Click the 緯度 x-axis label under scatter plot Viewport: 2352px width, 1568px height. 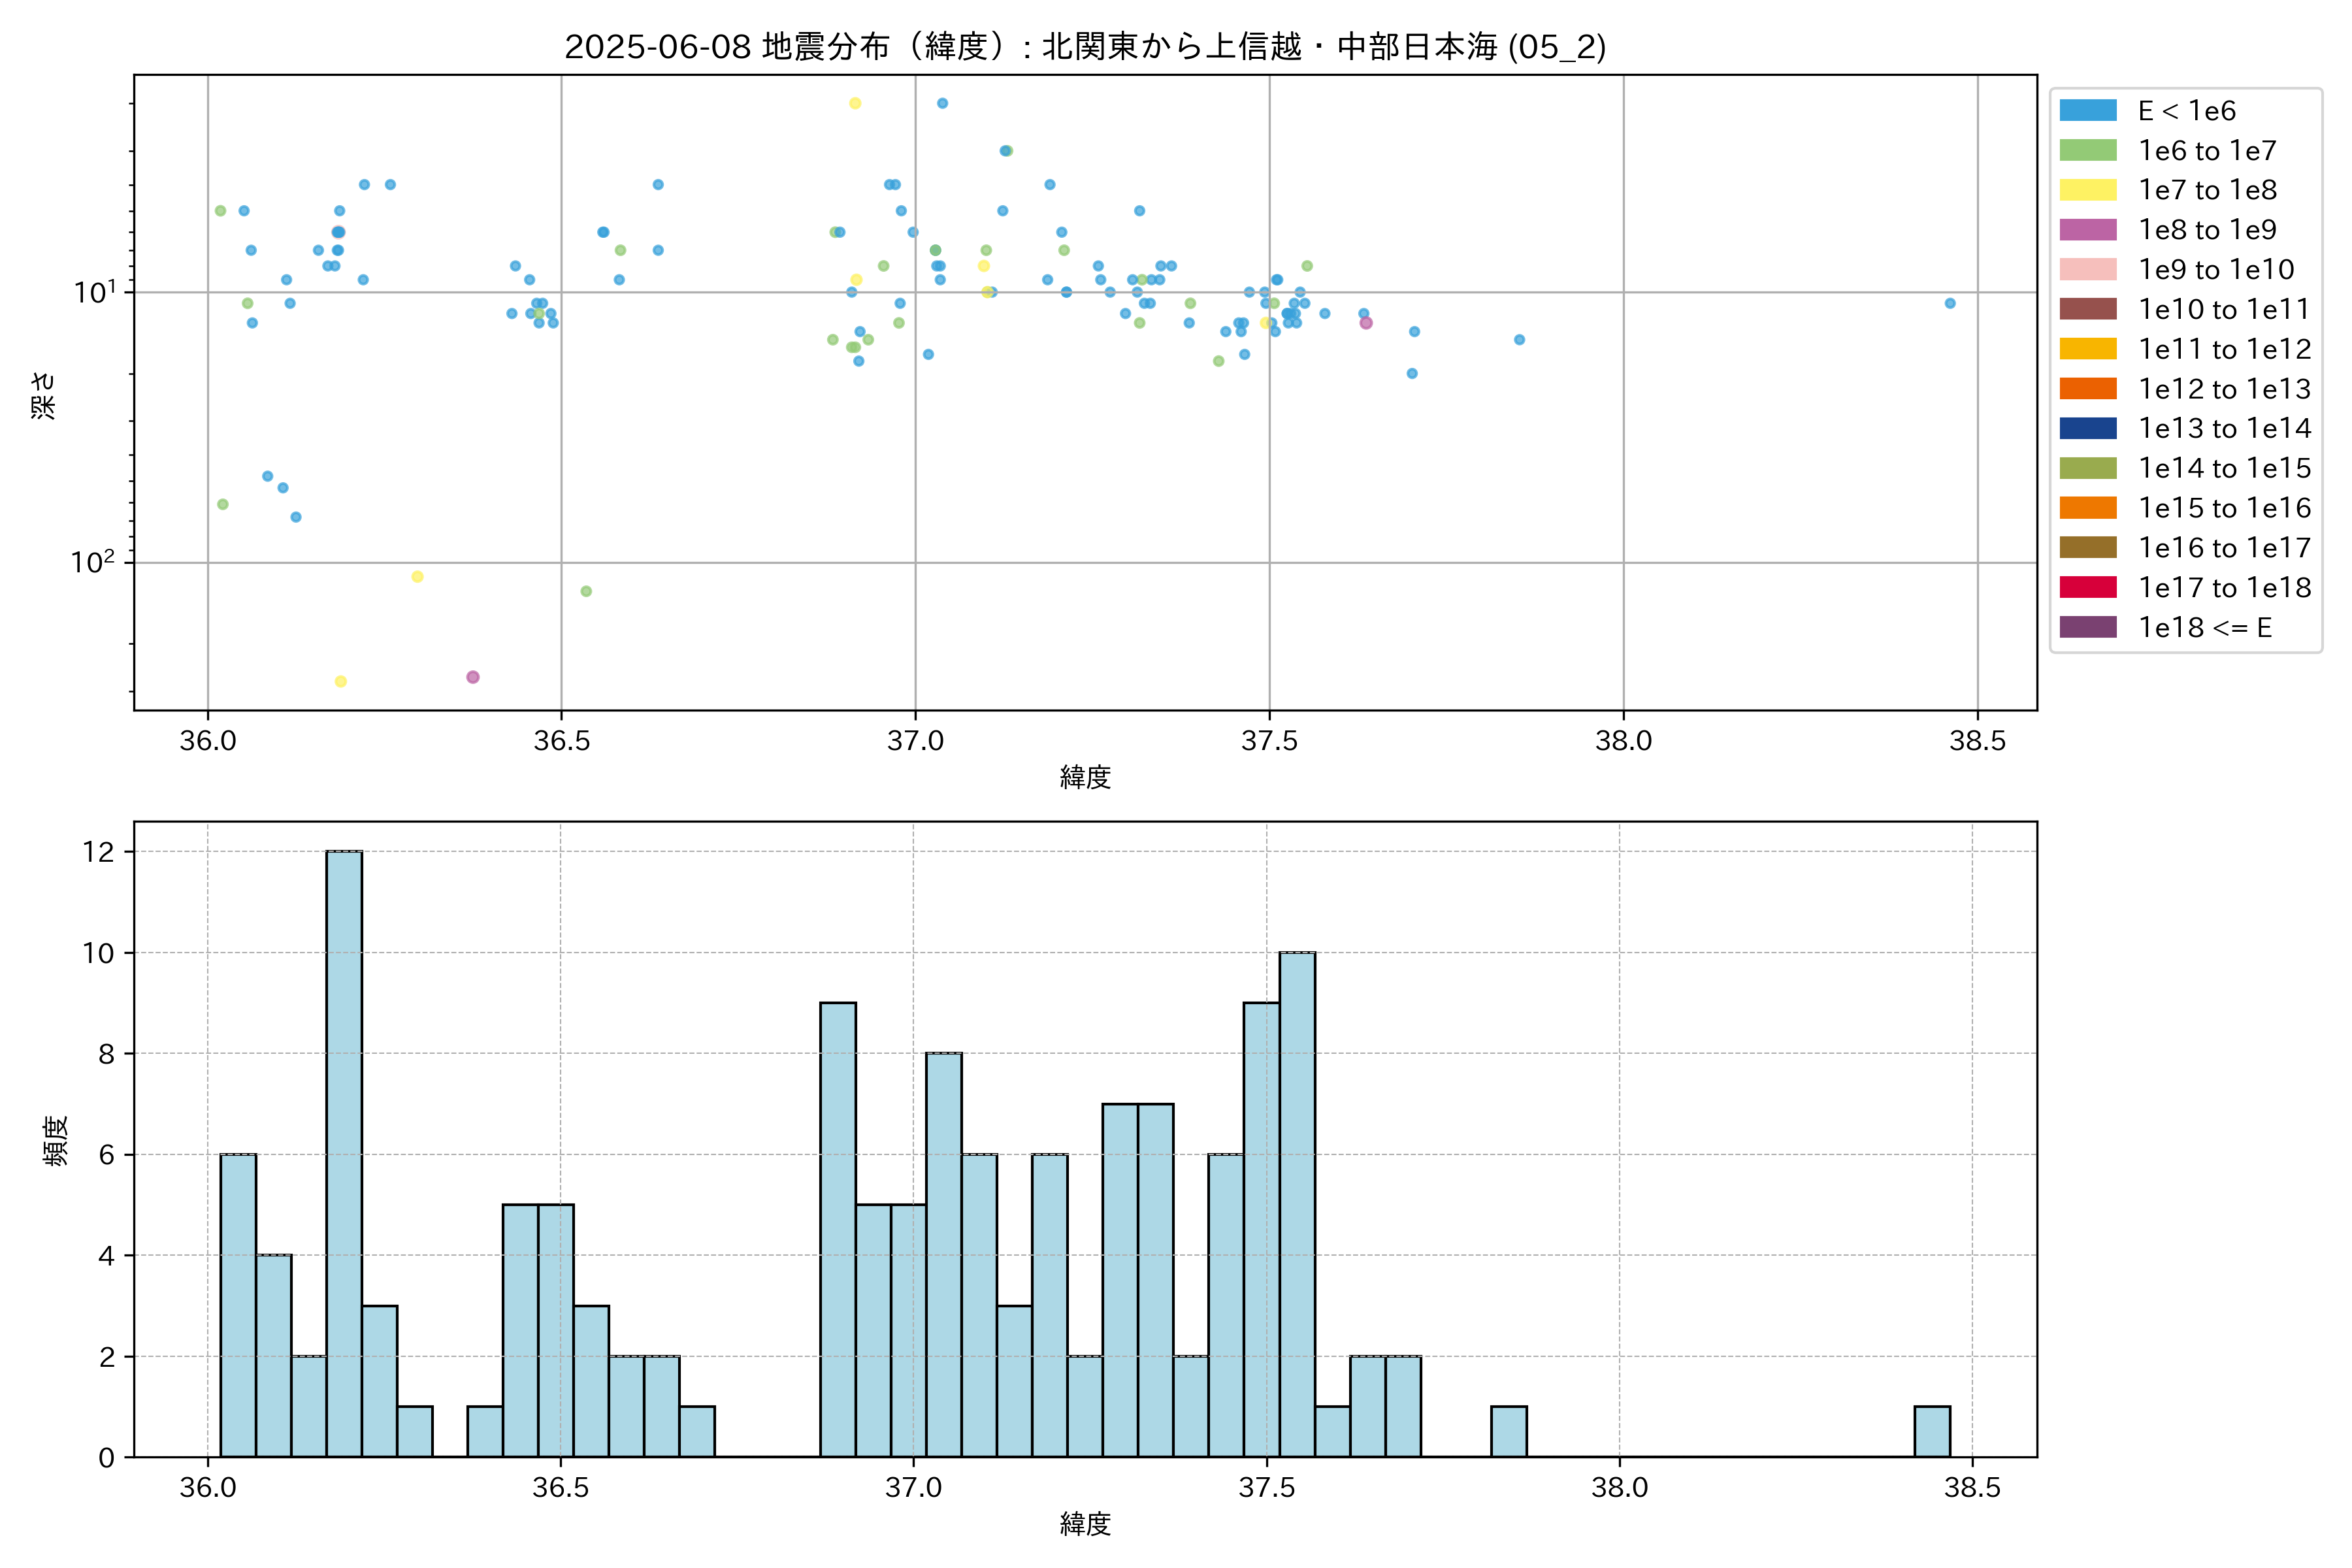pyautogui.click(x=1085, y=777)
